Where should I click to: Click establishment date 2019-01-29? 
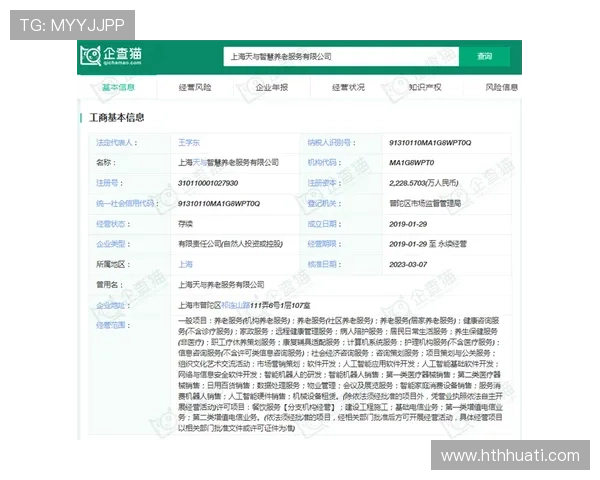coord(408,224)
